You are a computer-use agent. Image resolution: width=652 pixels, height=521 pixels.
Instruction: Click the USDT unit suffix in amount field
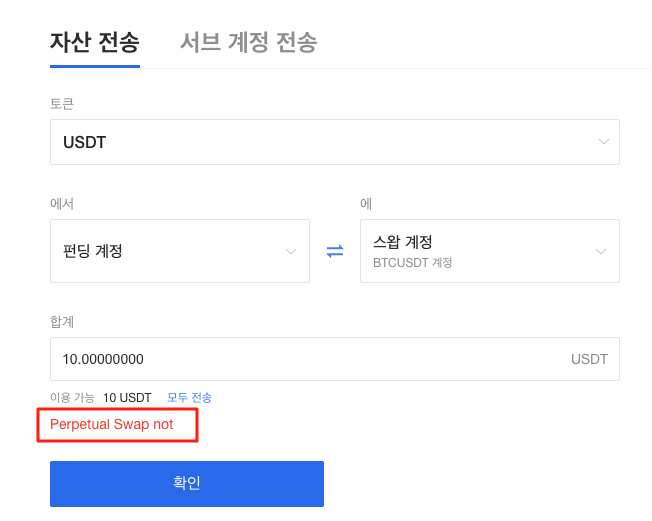pos(589,359)
